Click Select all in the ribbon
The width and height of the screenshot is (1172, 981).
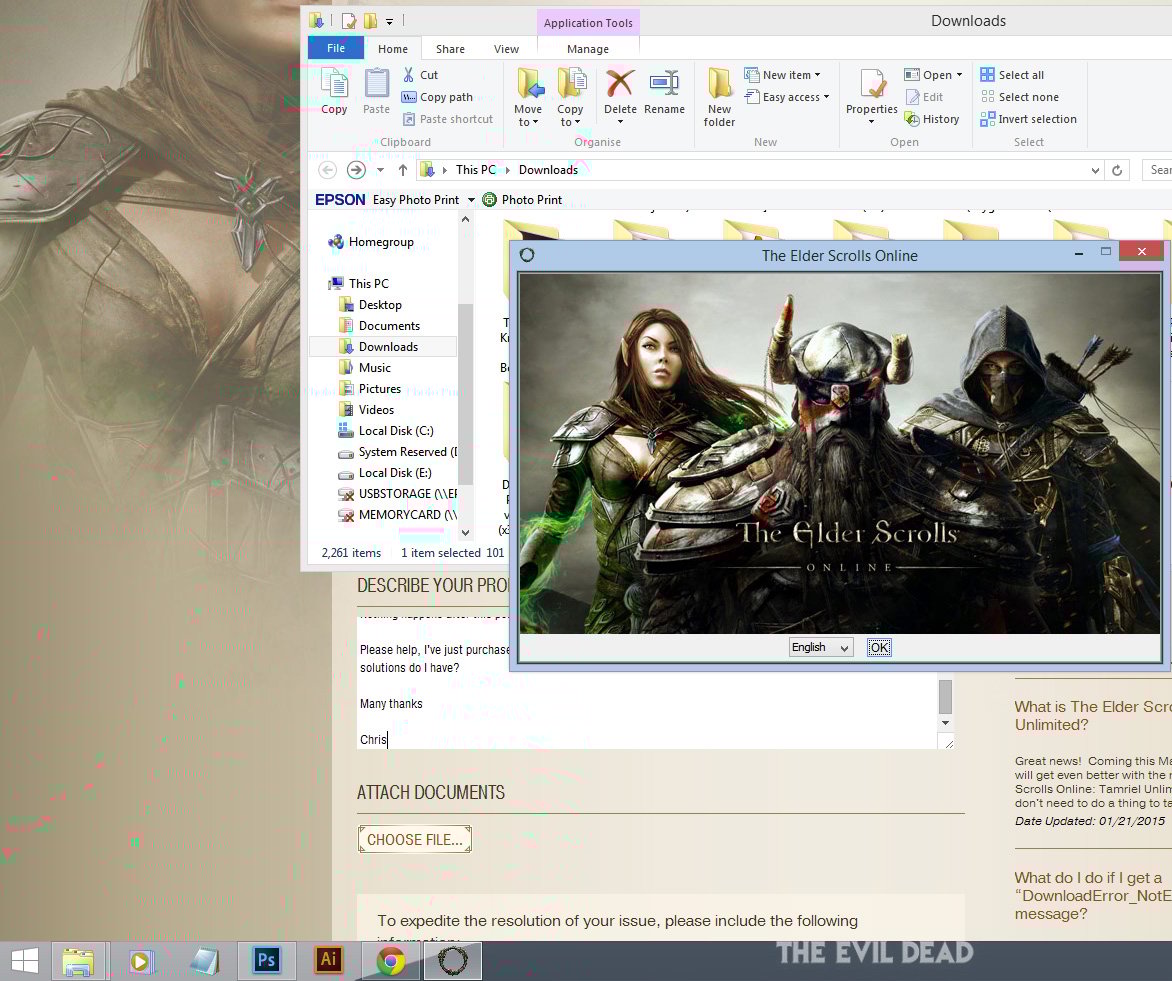[x=1012, y=75]
